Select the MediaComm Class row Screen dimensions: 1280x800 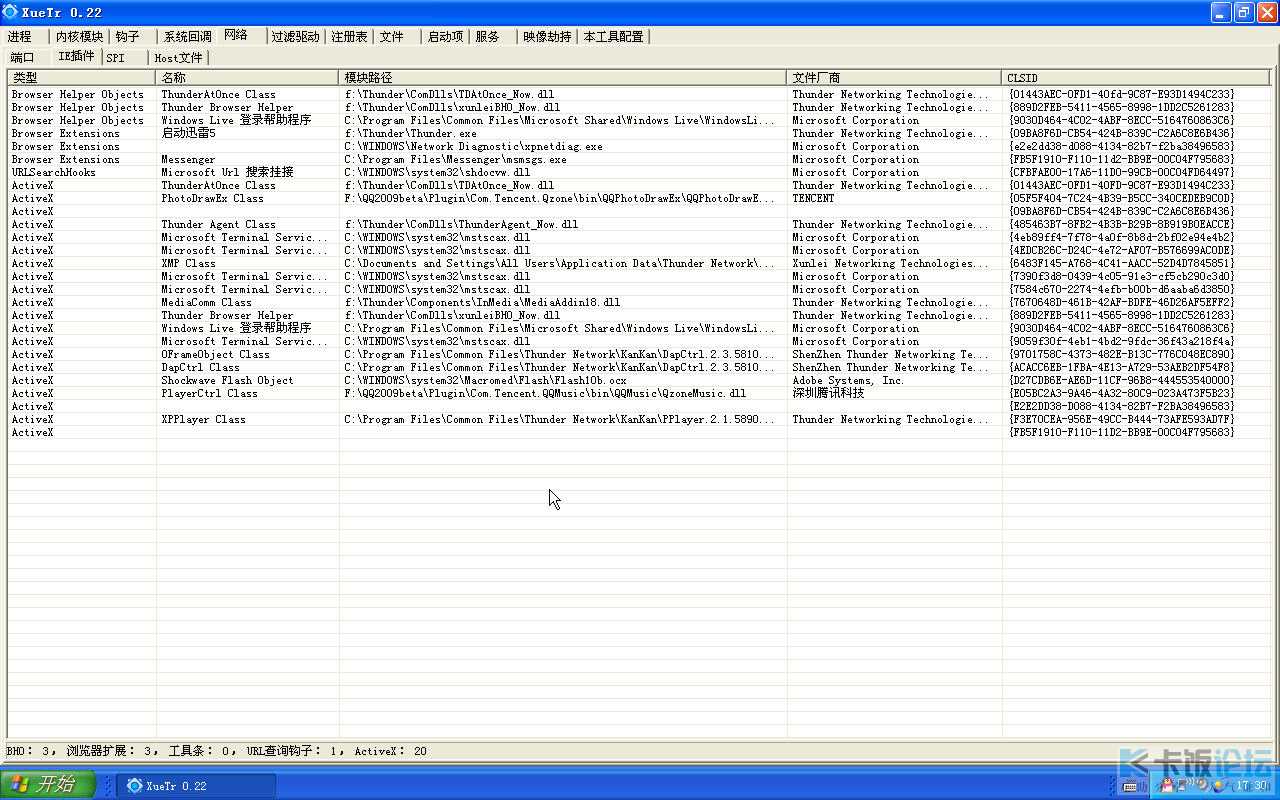coord(639,302)
